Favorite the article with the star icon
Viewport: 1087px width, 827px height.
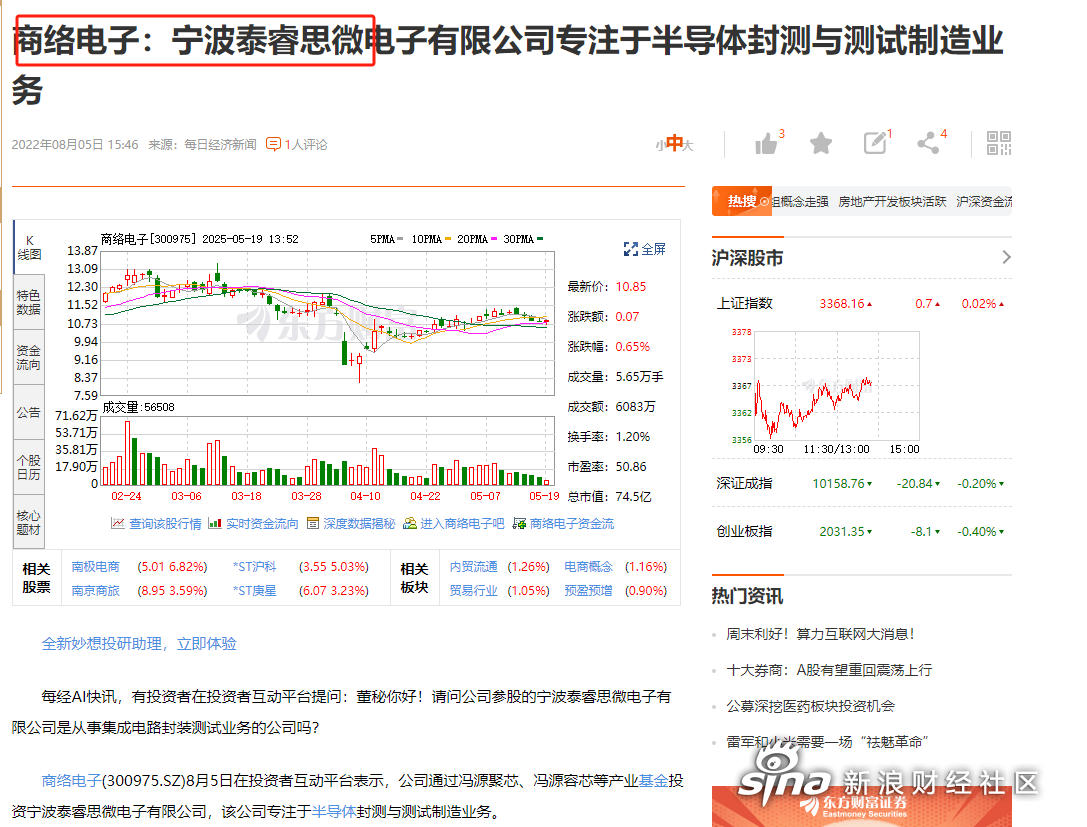click(x=821, y=143)
